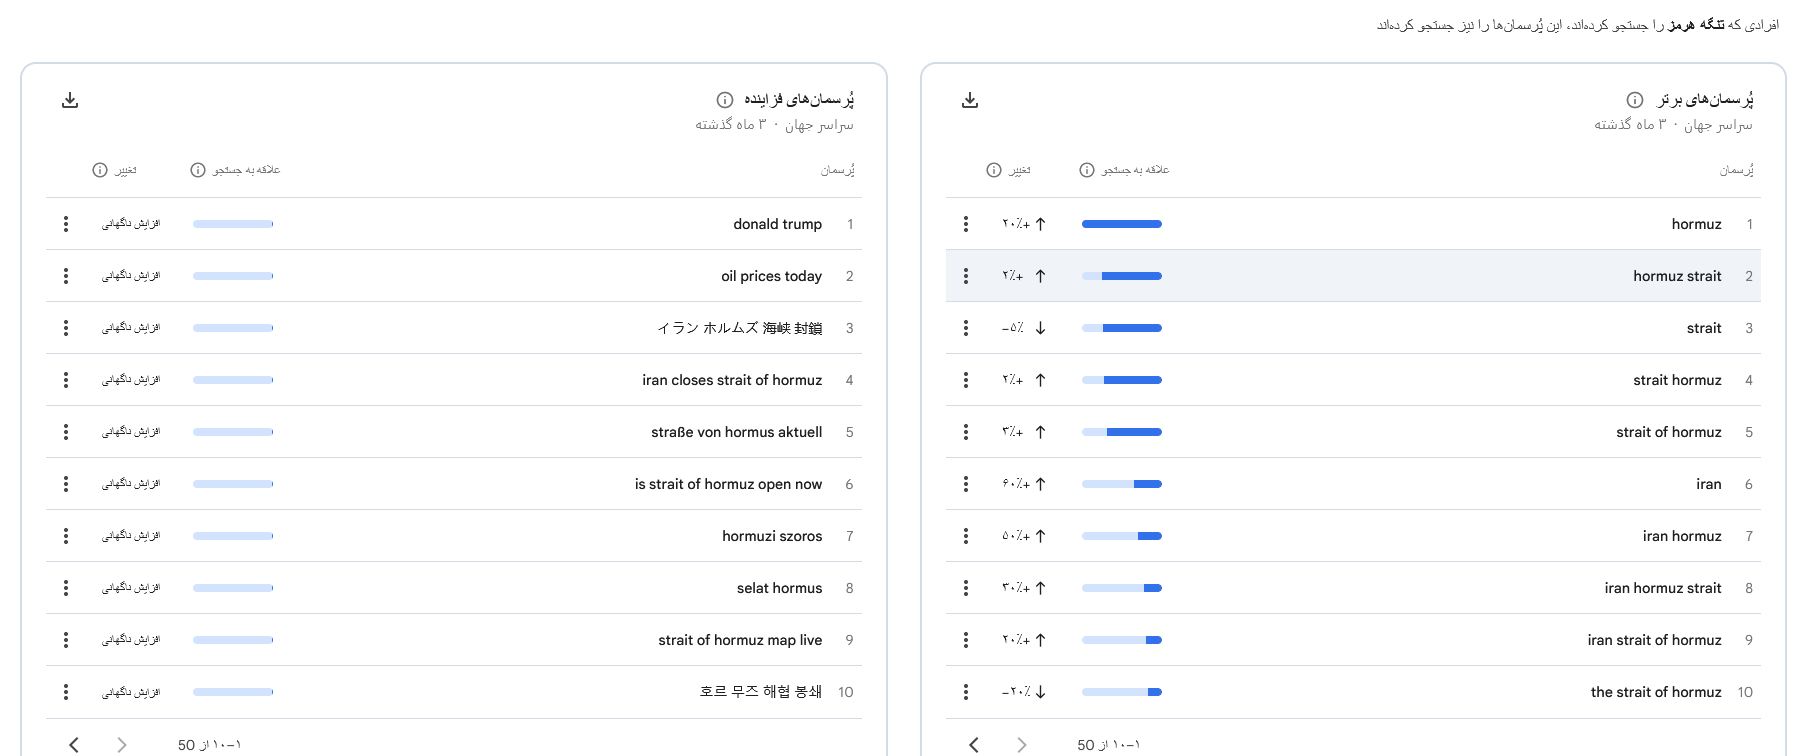
Task: Open three-dot menu for 'the strait of hormuz'
Action: (x=965, y=692)
